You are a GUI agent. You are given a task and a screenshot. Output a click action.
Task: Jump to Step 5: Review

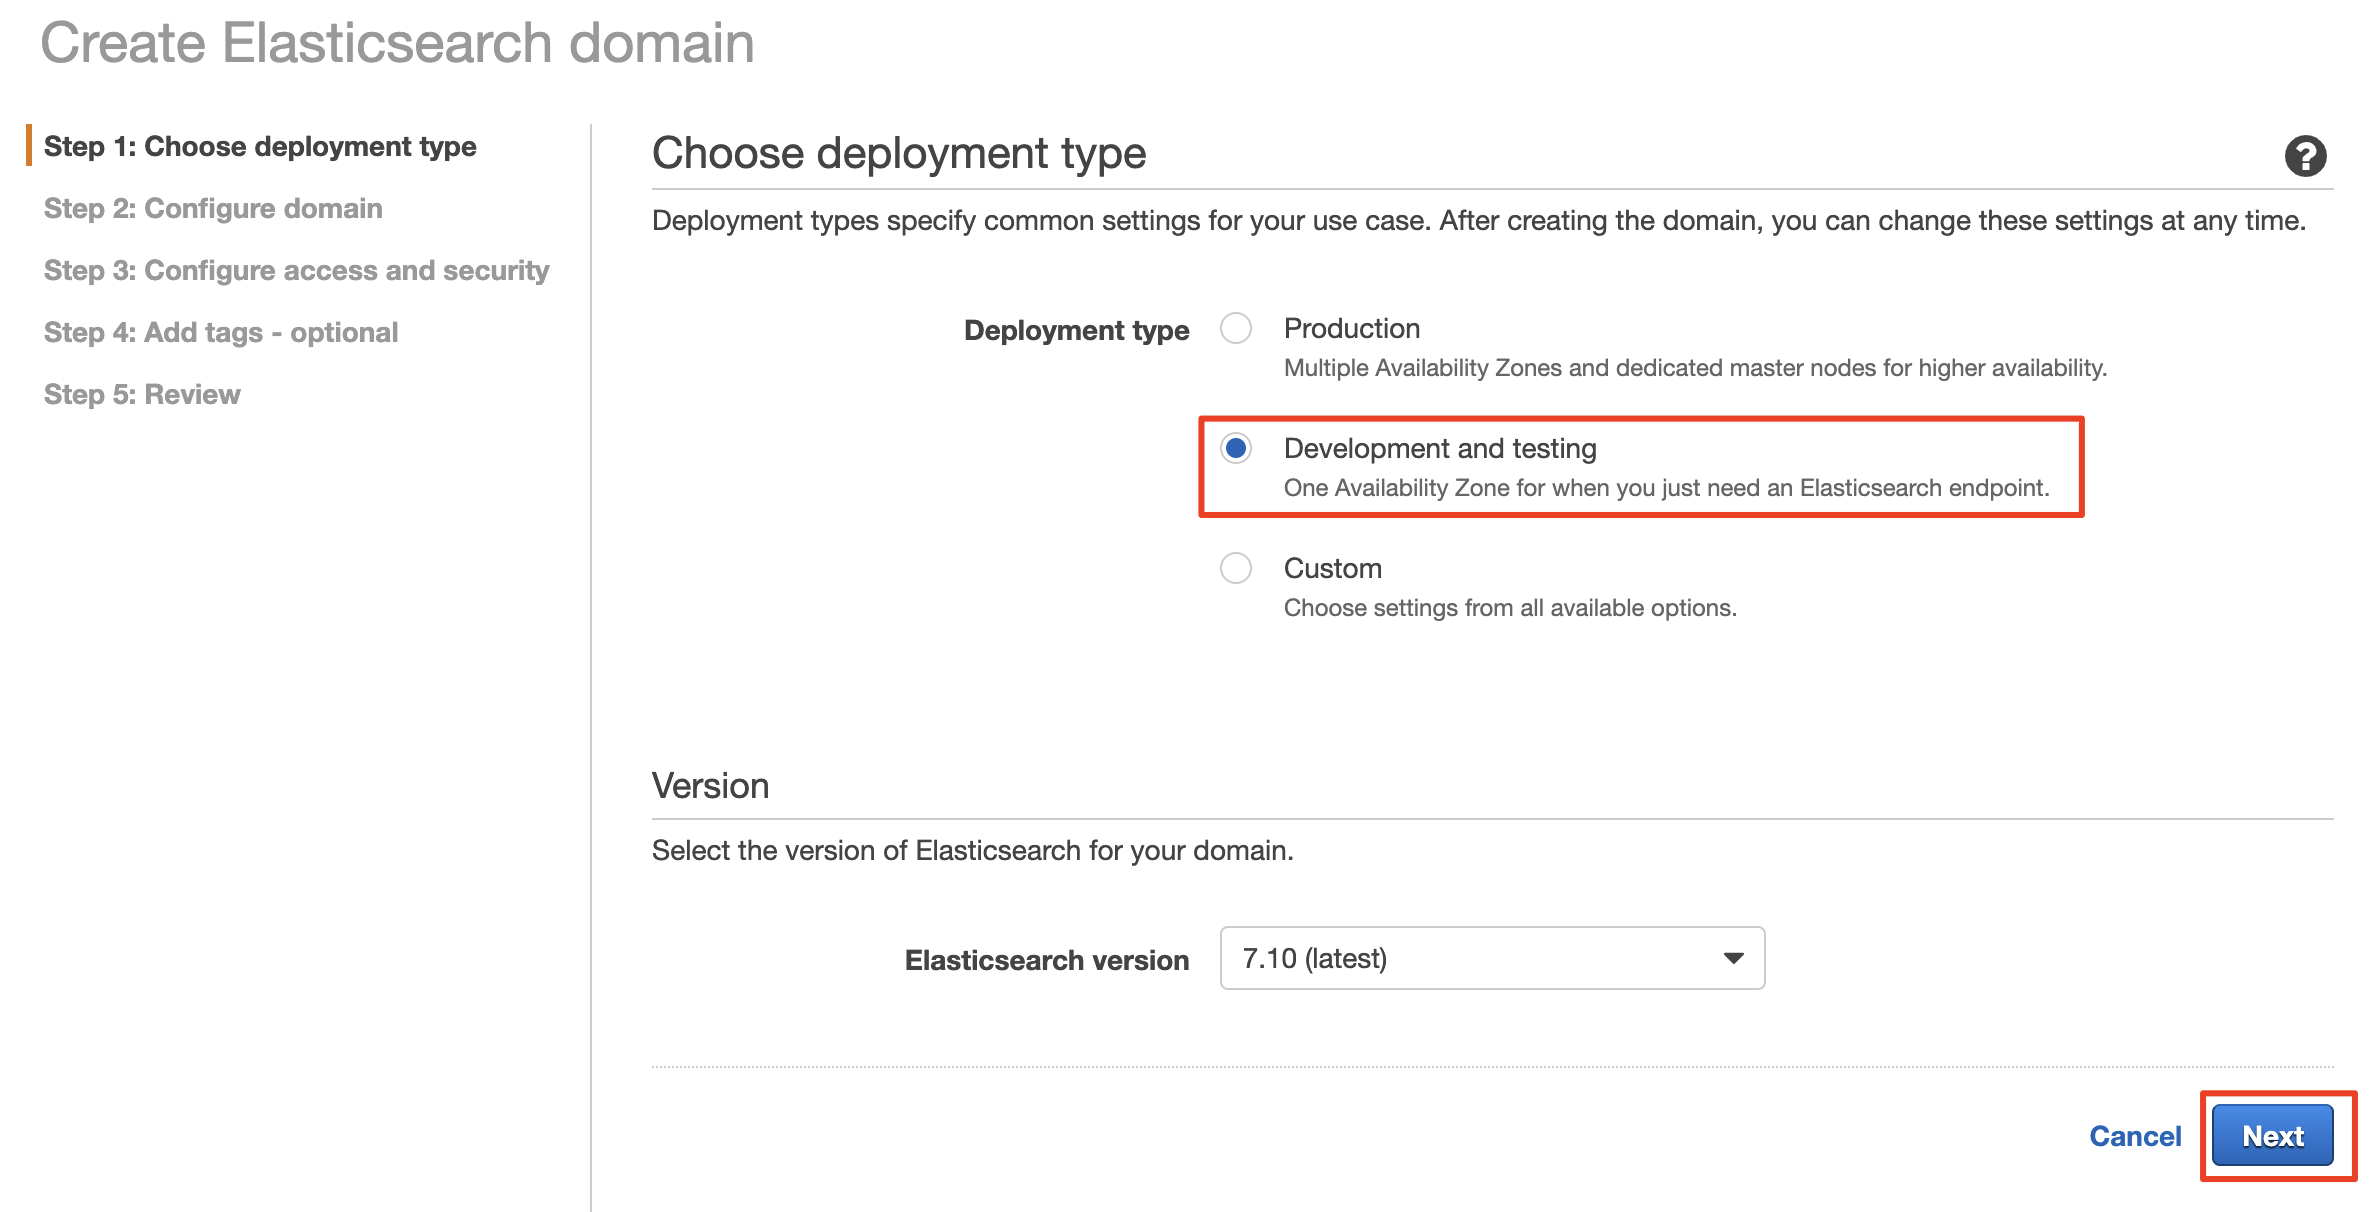pyautogui.click(x=142, y=394)
